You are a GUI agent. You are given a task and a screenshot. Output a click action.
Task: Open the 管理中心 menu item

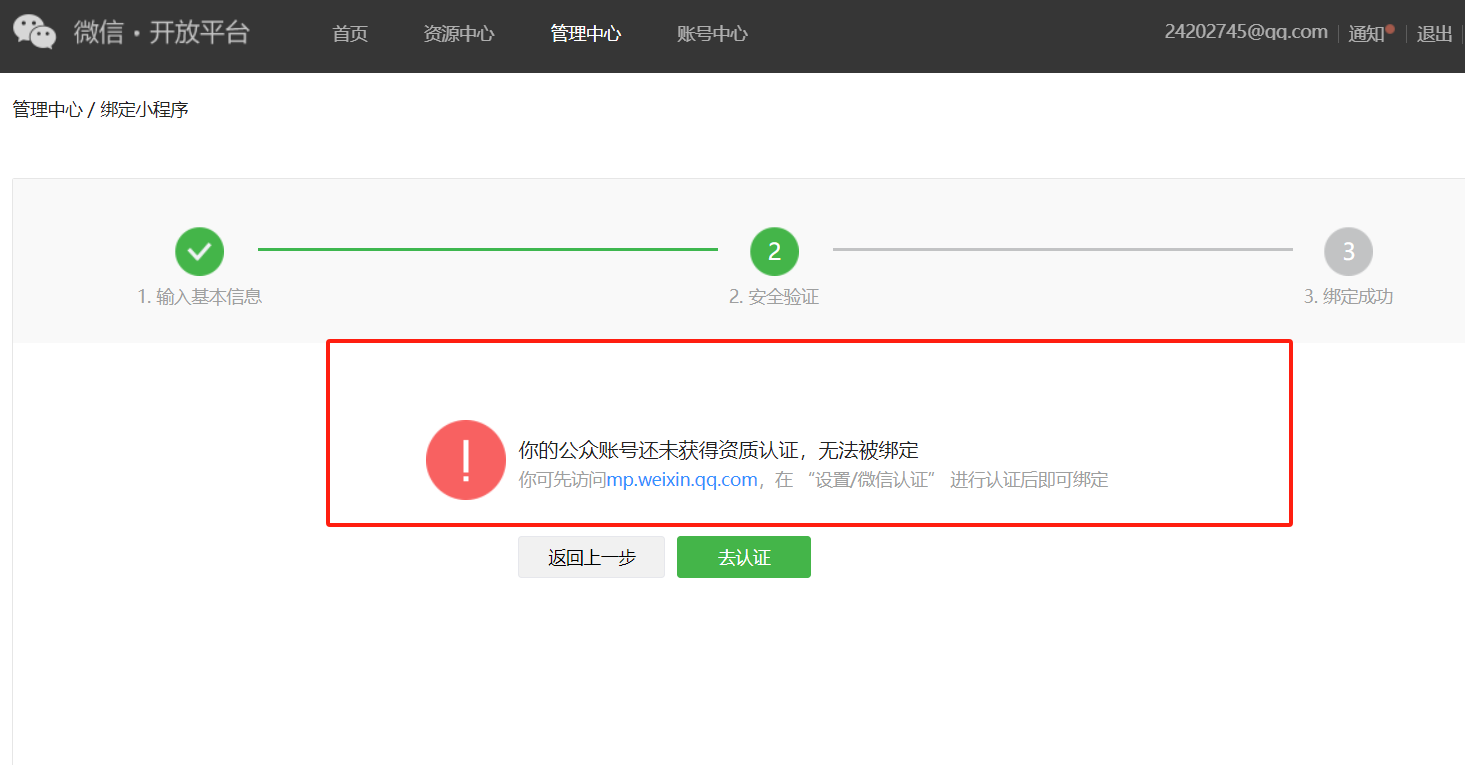coord(586,34)
